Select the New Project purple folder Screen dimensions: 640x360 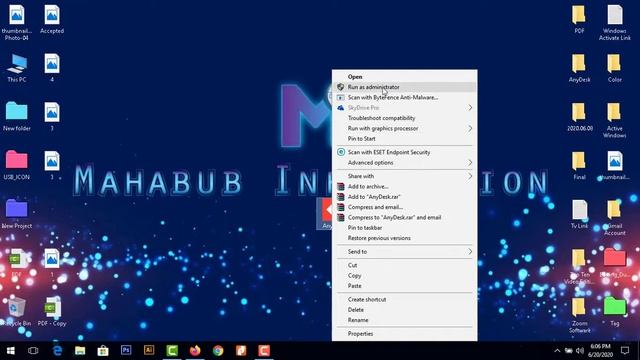point(17,214)
